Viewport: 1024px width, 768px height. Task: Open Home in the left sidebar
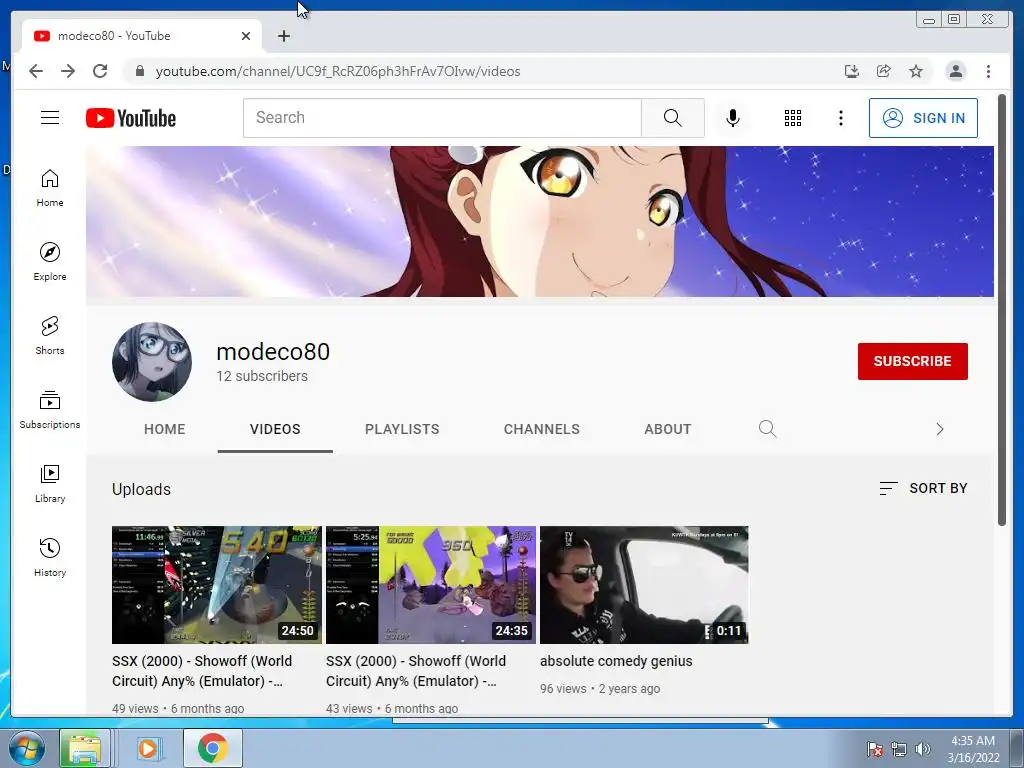pos(50,188)
